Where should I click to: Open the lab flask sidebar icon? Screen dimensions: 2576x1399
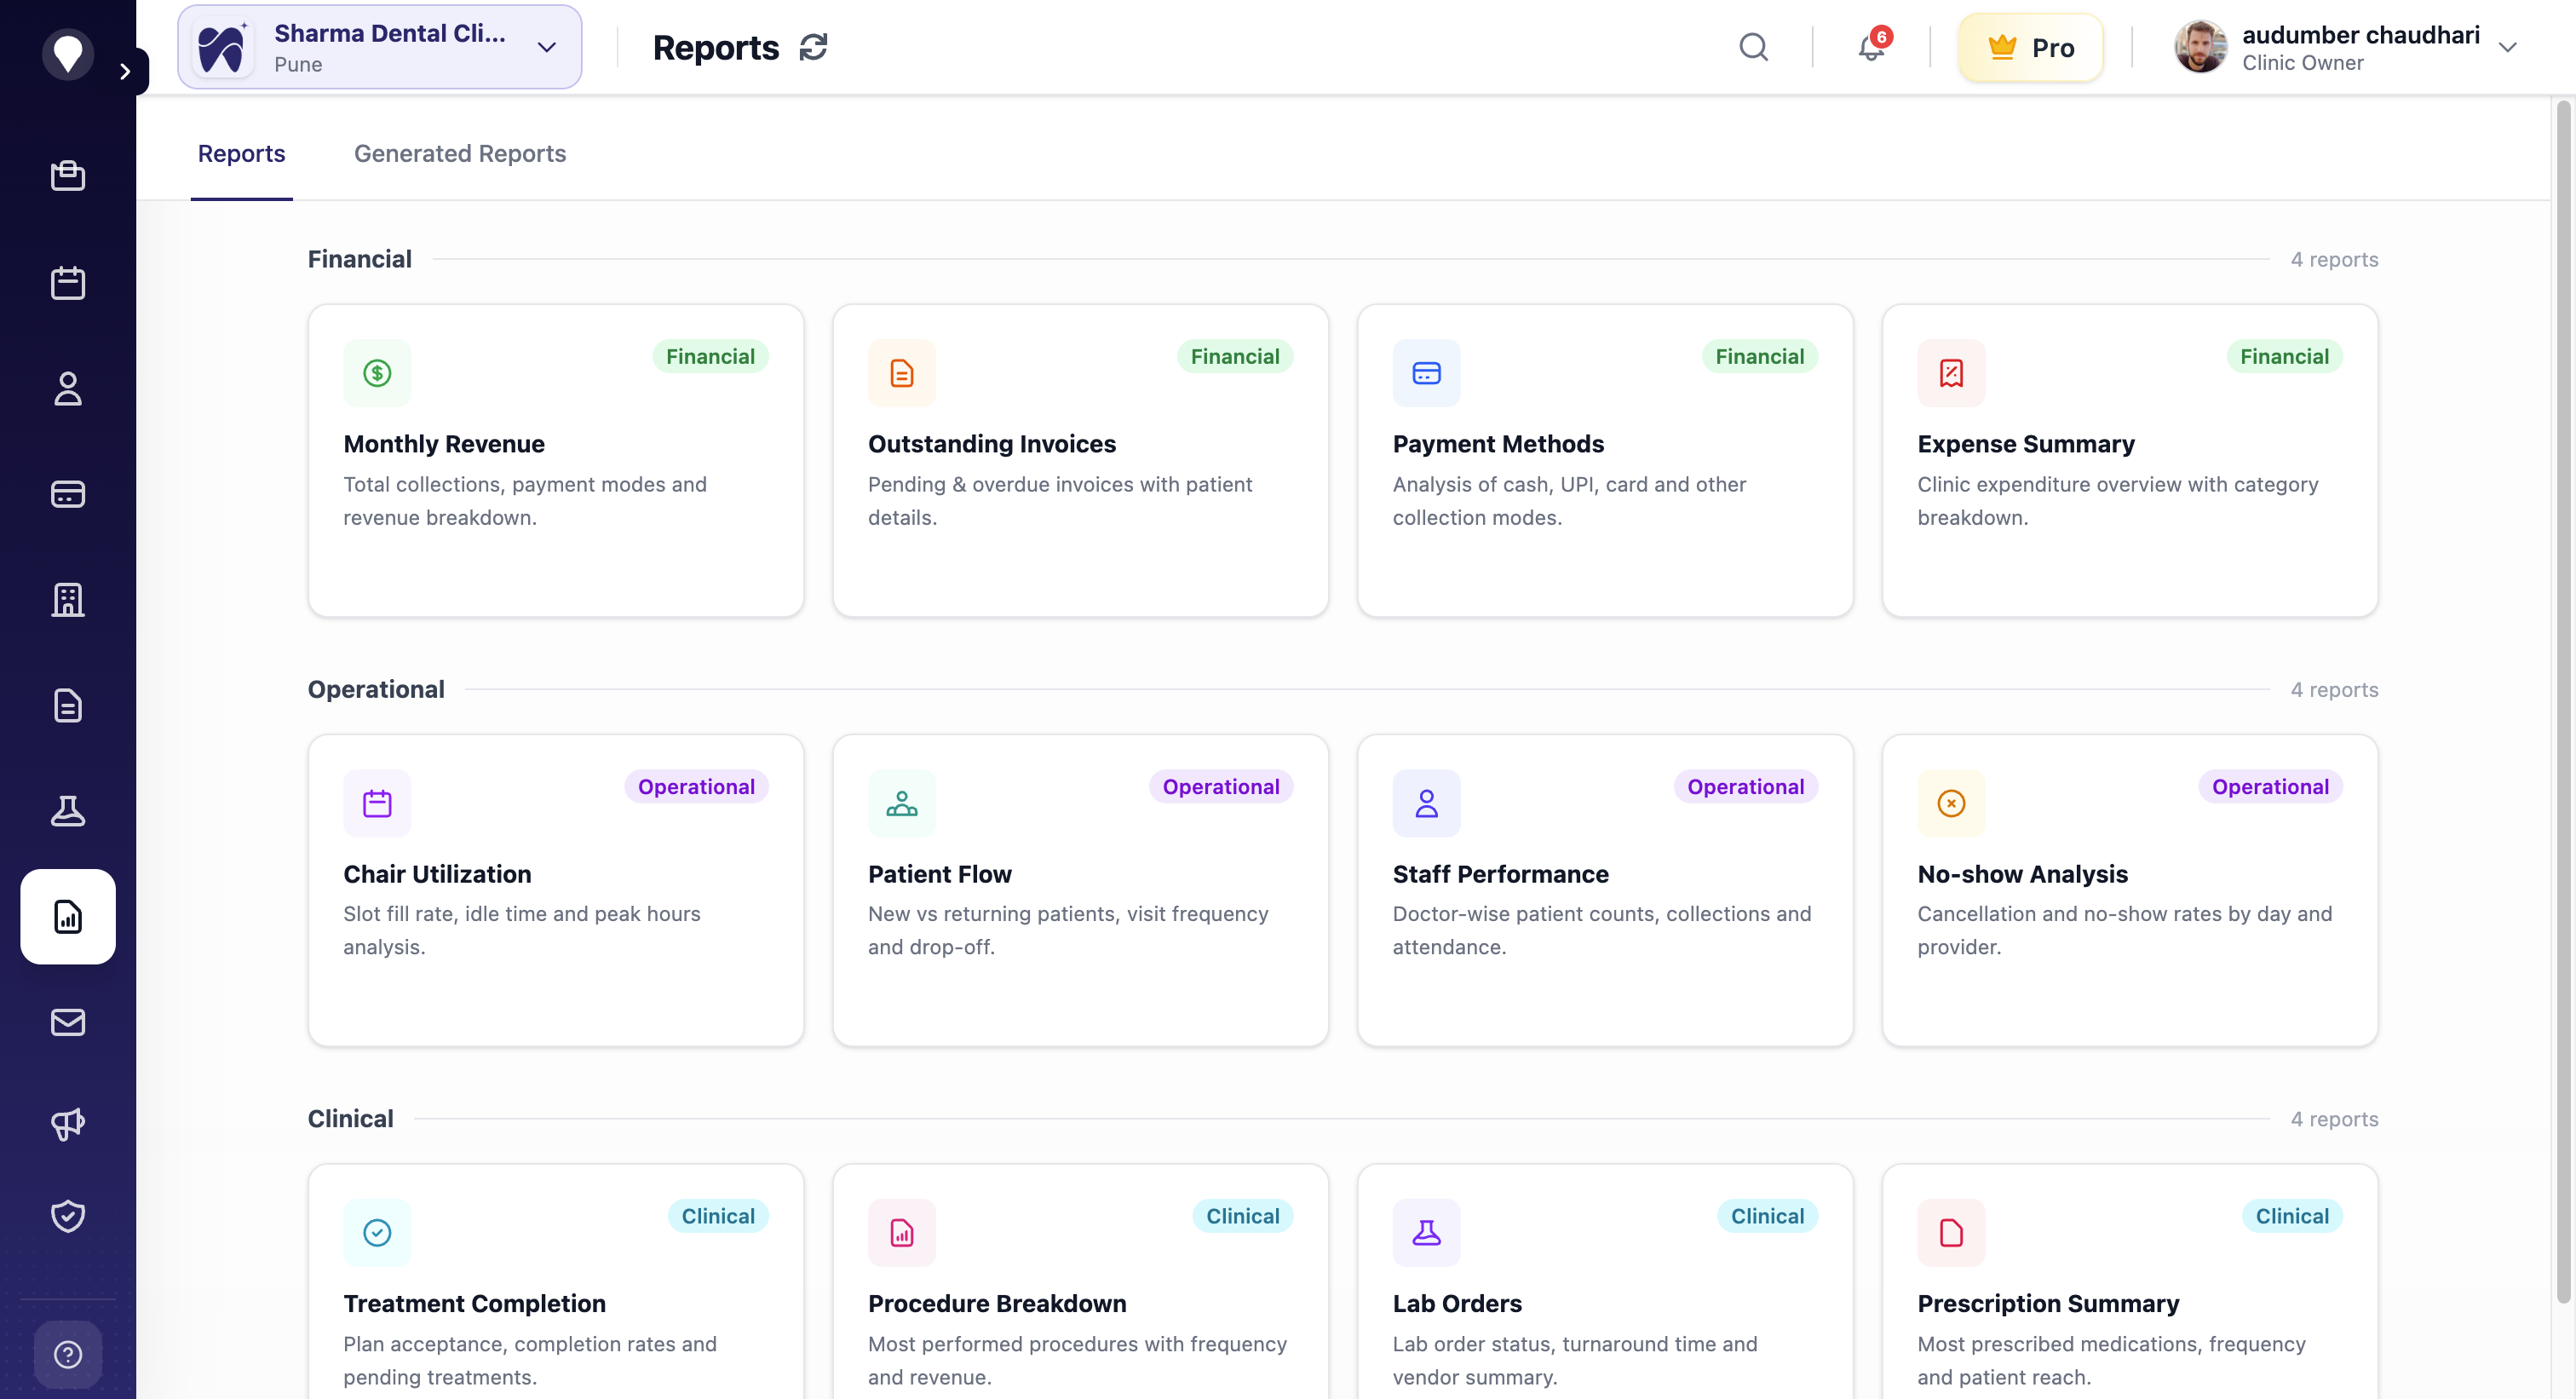68,811
